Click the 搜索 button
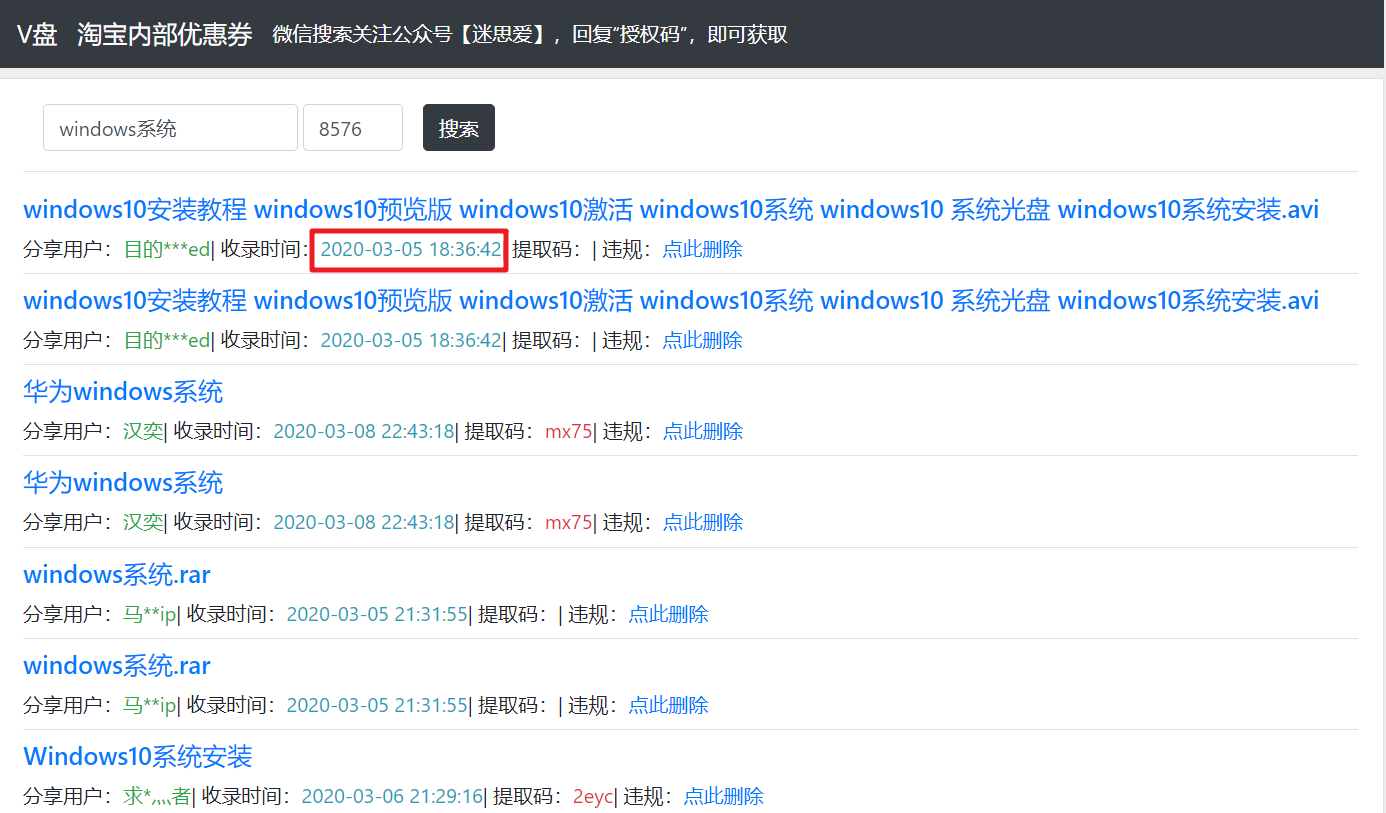Screen dimensions: 1386x813 (459, 128)
